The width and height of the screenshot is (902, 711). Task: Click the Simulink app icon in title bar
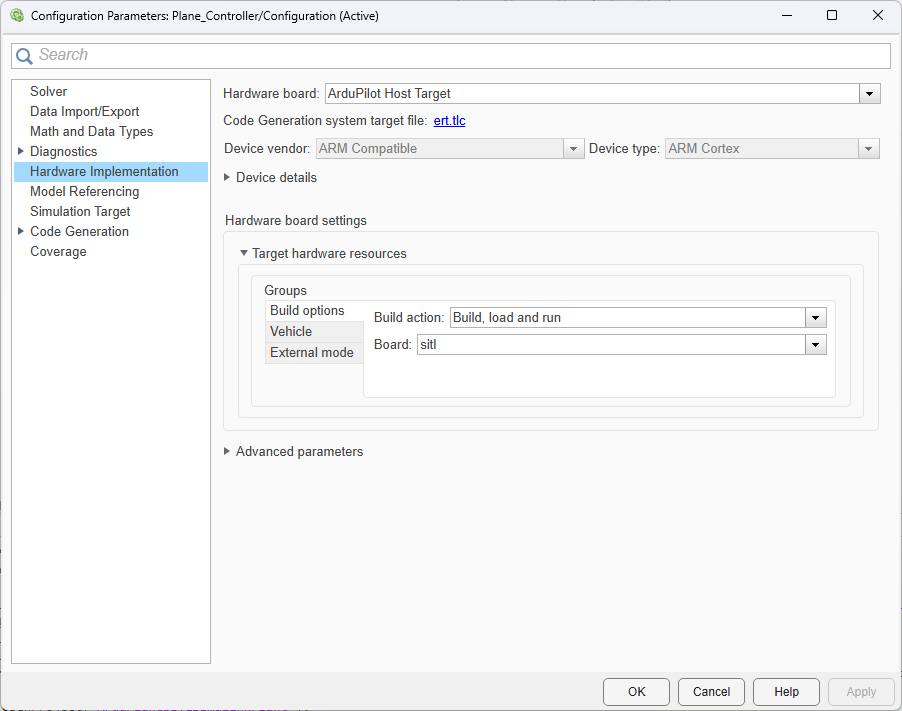17,16
